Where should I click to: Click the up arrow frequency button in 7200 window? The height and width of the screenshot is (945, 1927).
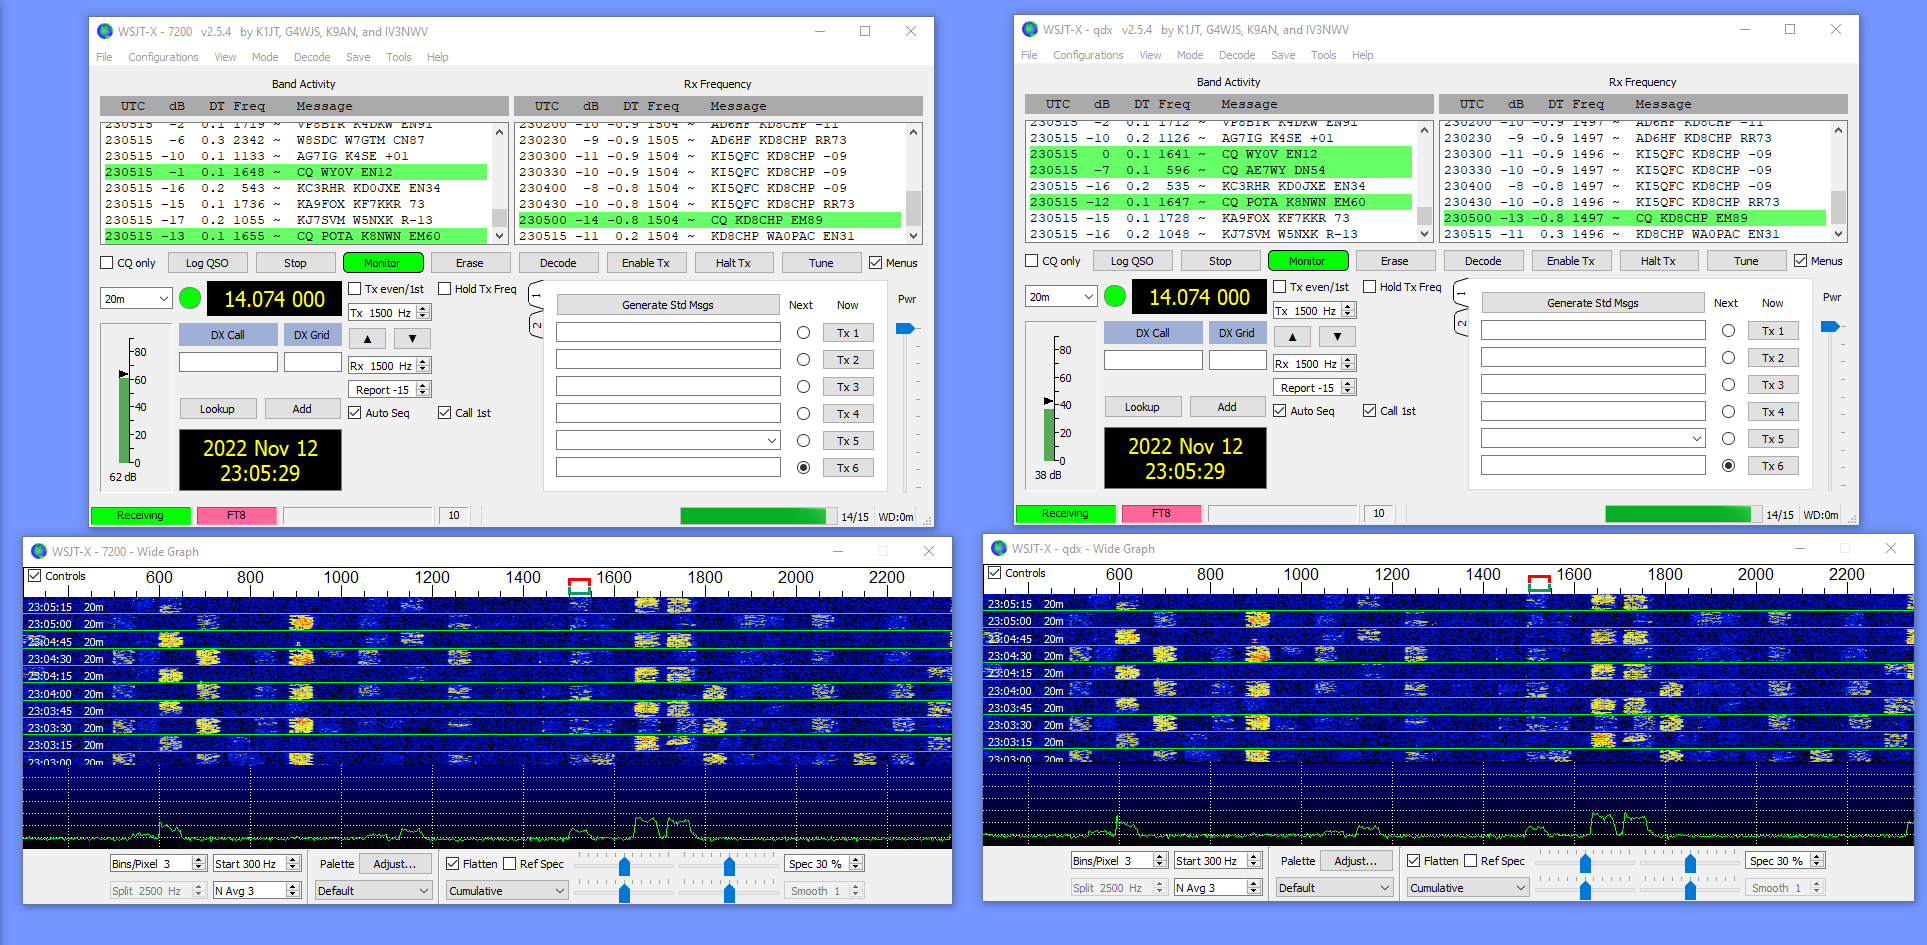point(367,338)
